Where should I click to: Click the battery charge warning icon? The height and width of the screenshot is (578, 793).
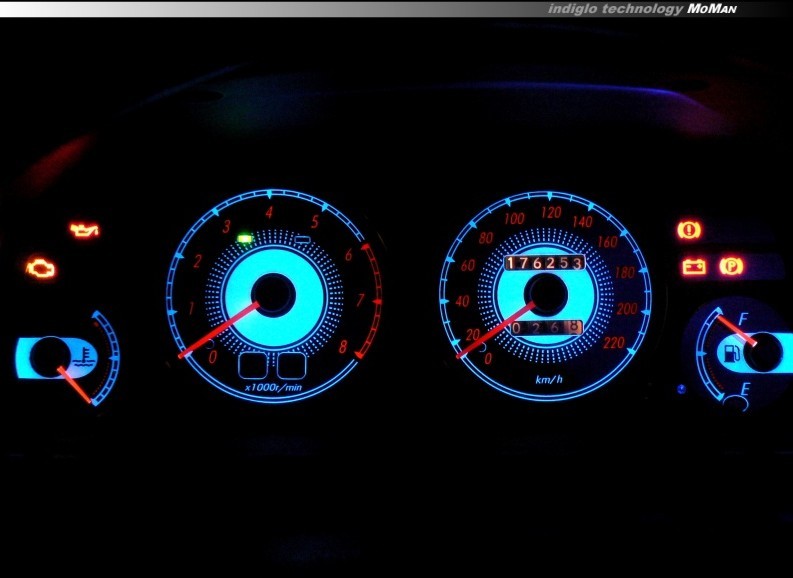pyautogui.click(x=693, y=267)
